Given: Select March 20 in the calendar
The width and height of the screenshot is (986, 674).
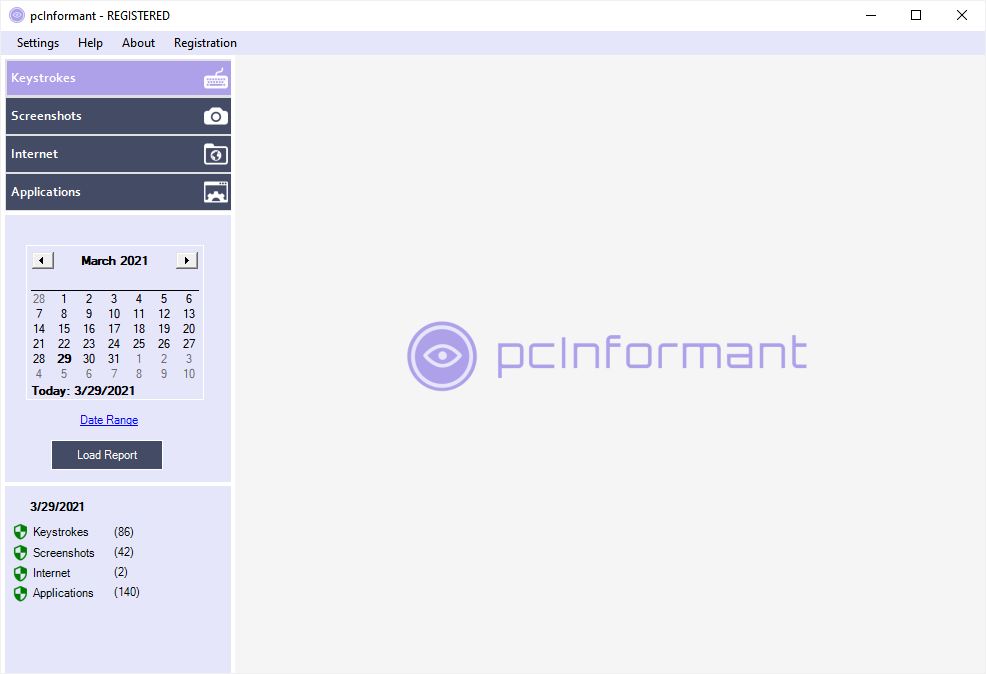Looking at the screenshot, I should 189,329.
